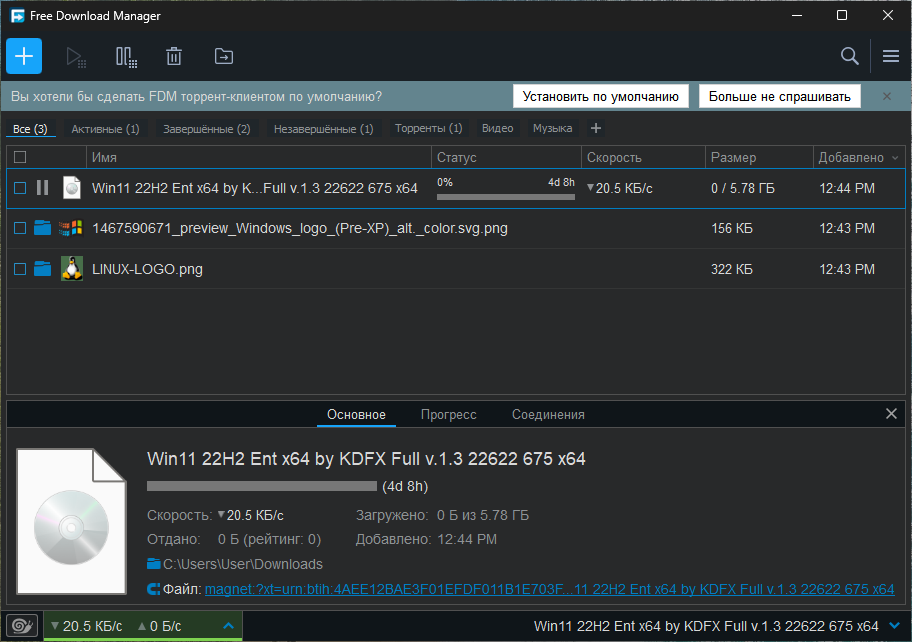Click the 0 Б/с upload speed in status bar
This screenshot has height=642, width=912.
click(159, 626)
